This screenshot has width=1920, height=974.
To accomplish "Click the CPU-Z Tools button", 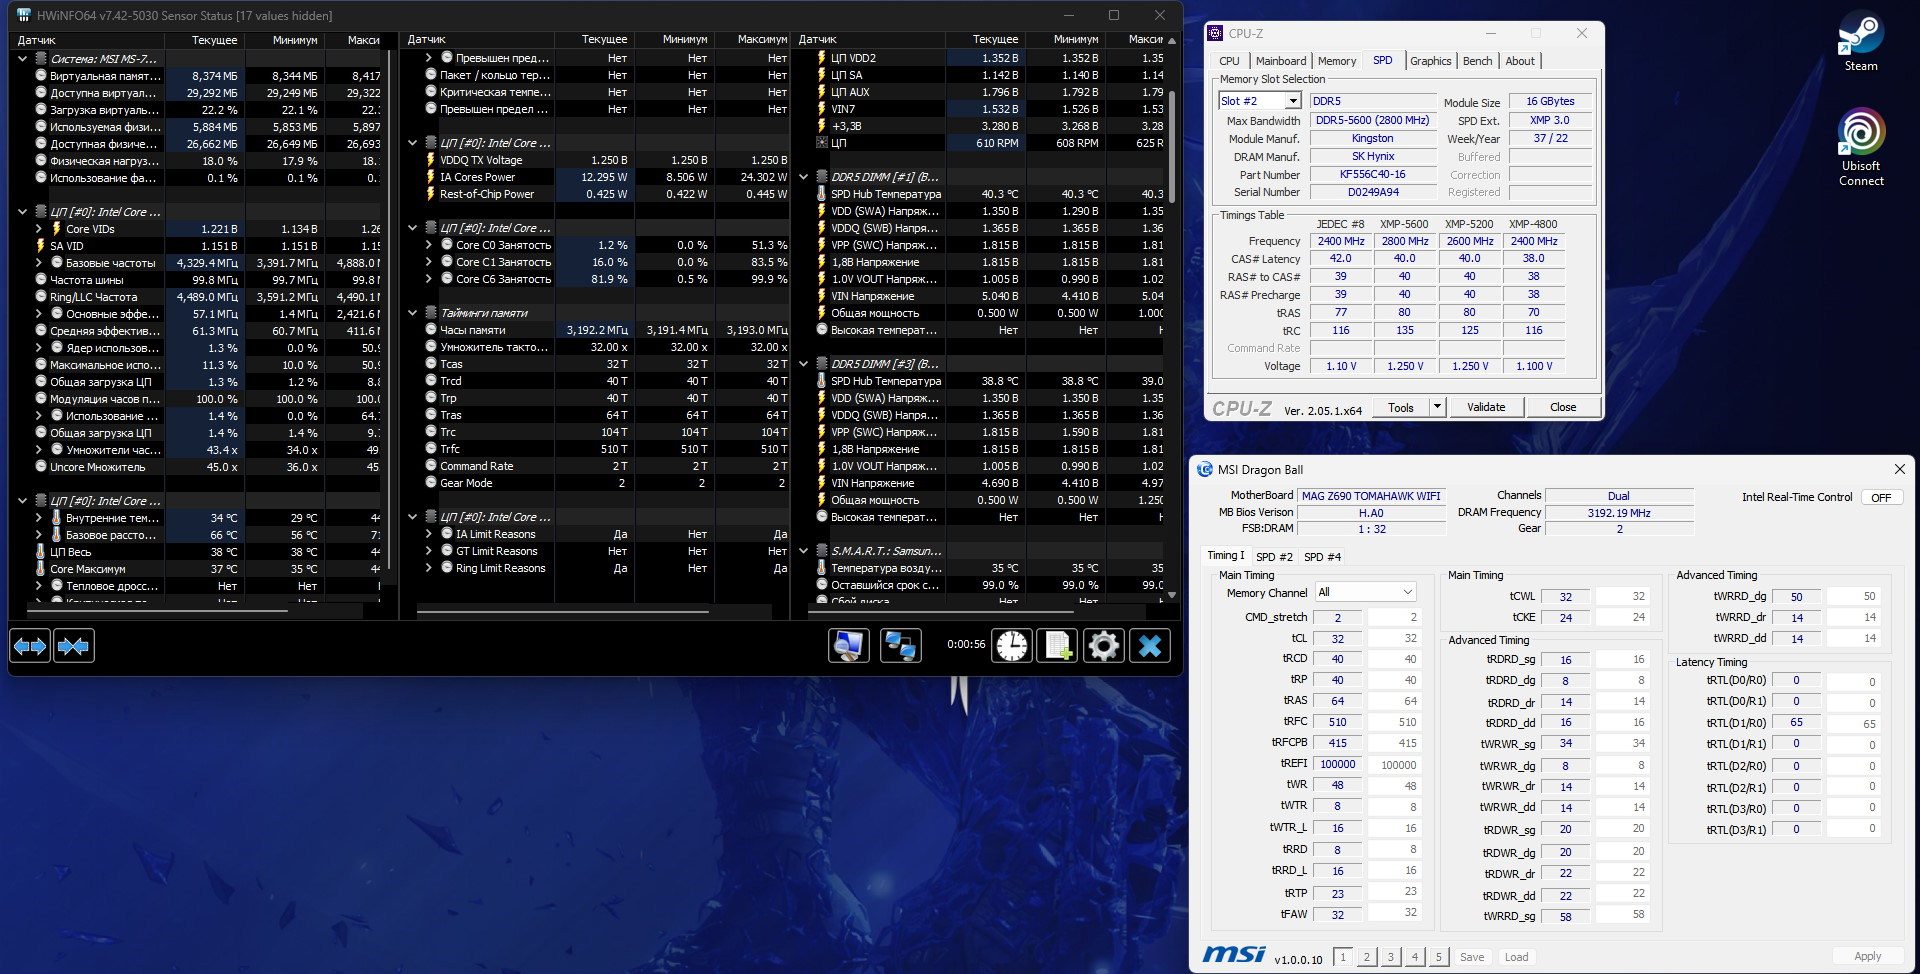I will pyautogui.click(x=1401, y=407).
